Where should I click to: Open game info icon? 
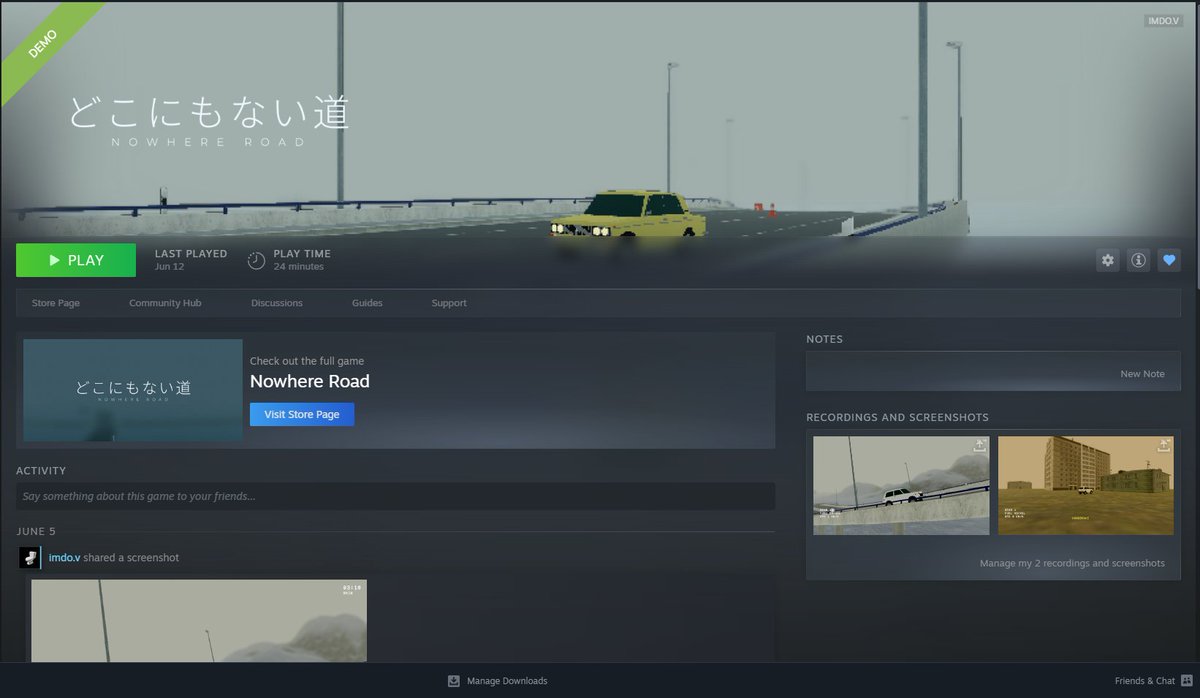pos(1138,260)
